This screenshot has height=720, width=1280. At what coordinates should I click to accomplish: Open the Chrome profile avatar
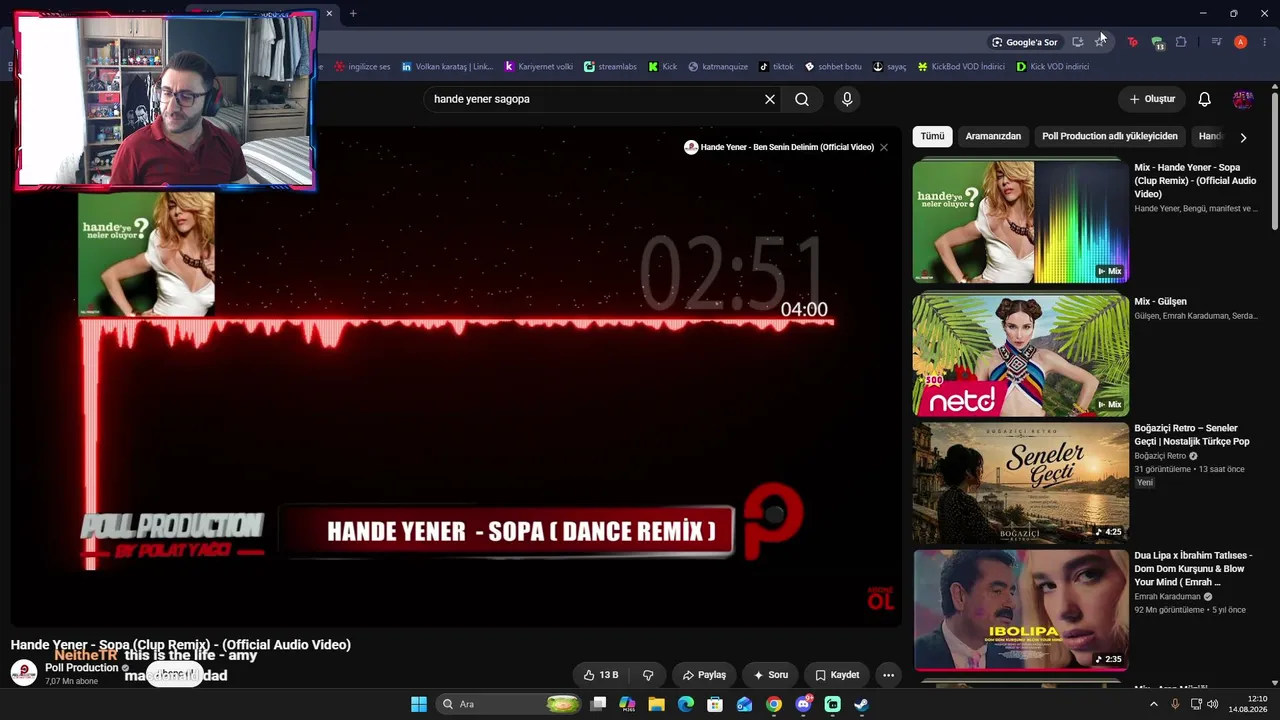pyautogui.click(x=1240, y=42)
